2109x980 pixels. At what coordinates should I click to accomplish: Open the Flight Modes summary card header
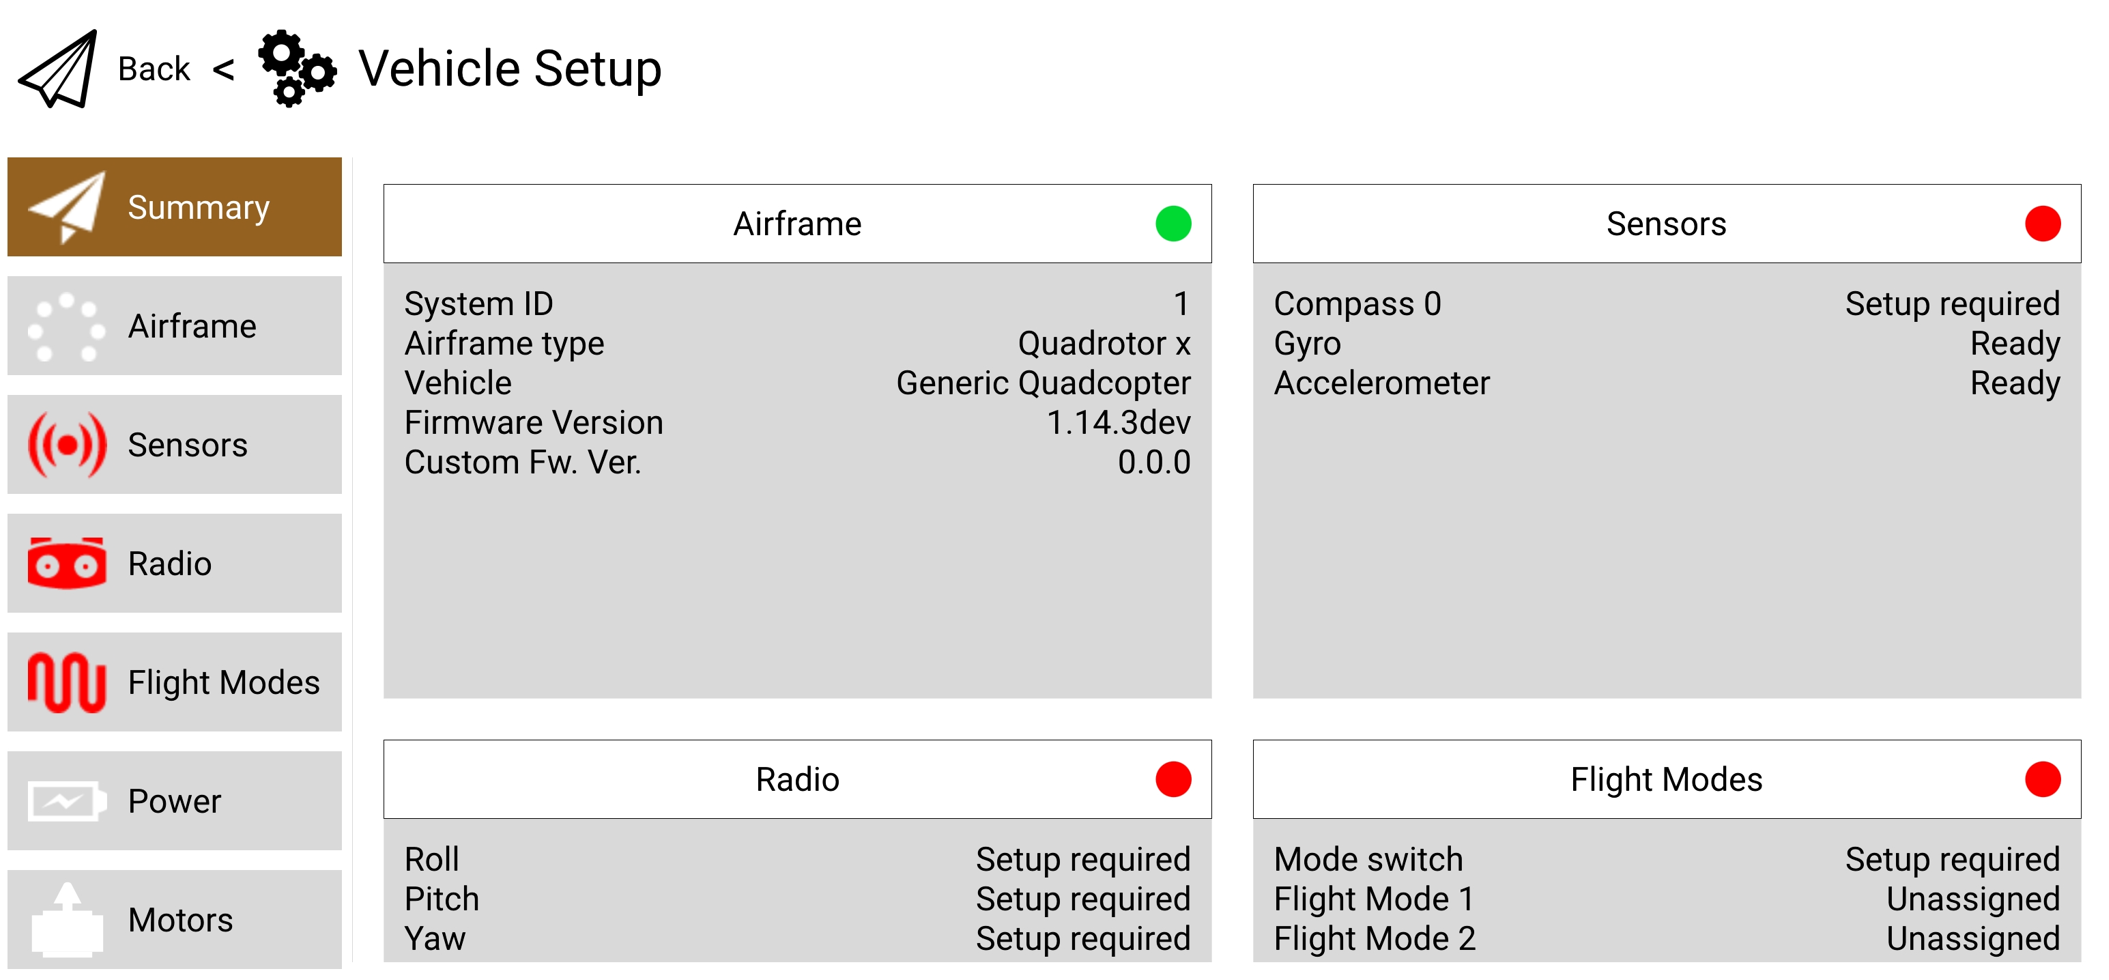click(x=1665, y=779)
